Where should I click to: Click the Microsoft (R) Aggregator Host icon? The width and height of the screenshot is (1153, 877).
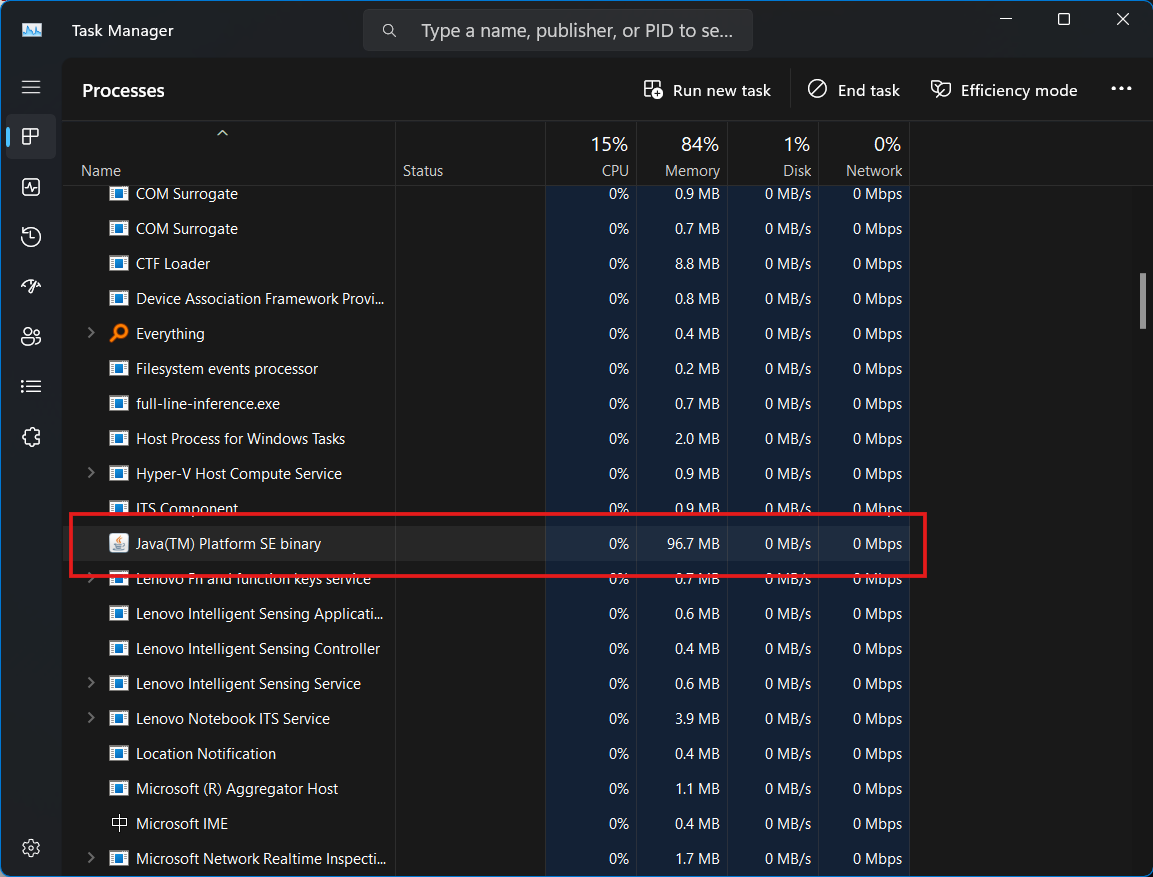coord(118,788)
